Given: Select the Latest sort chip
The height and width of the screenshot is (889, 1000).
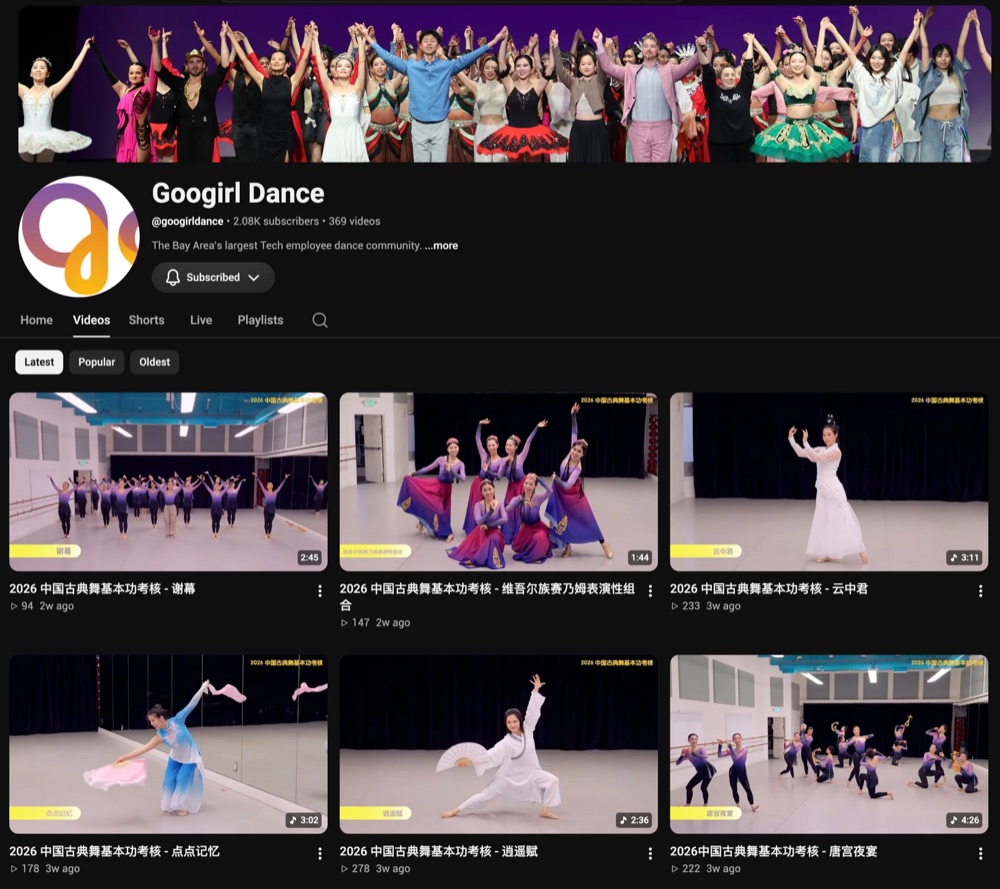Looking at the screenshot, I should (x=39, y=362).
